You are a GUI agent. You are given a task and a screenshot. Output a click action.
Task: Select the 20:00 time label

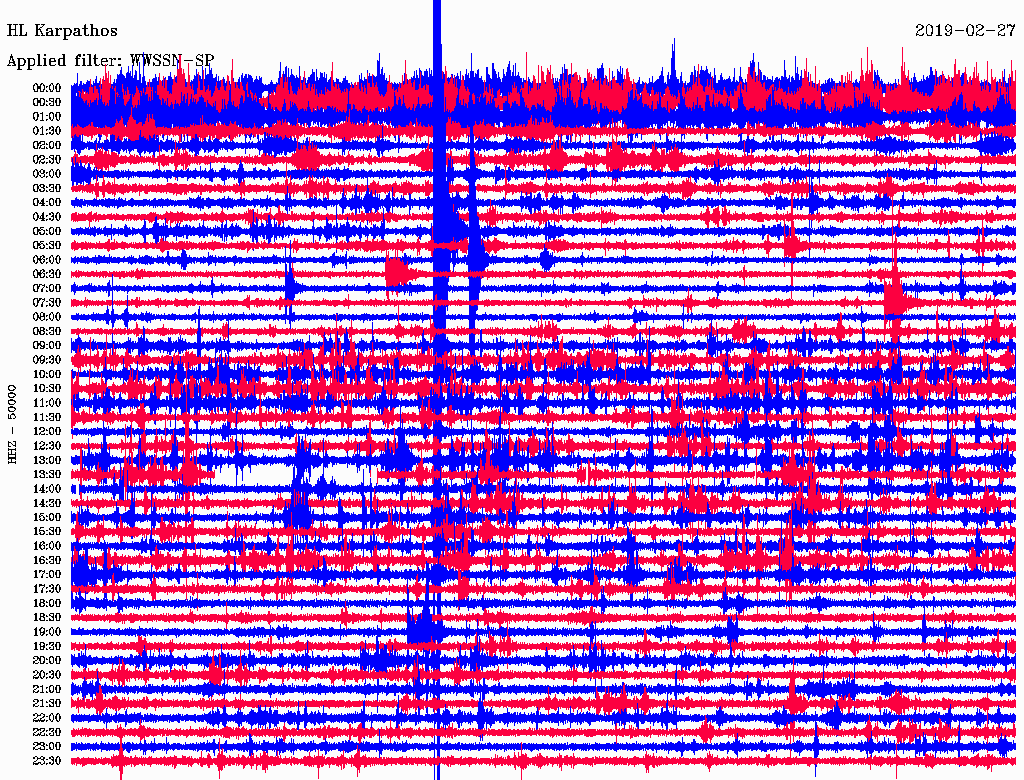point(47,660)
